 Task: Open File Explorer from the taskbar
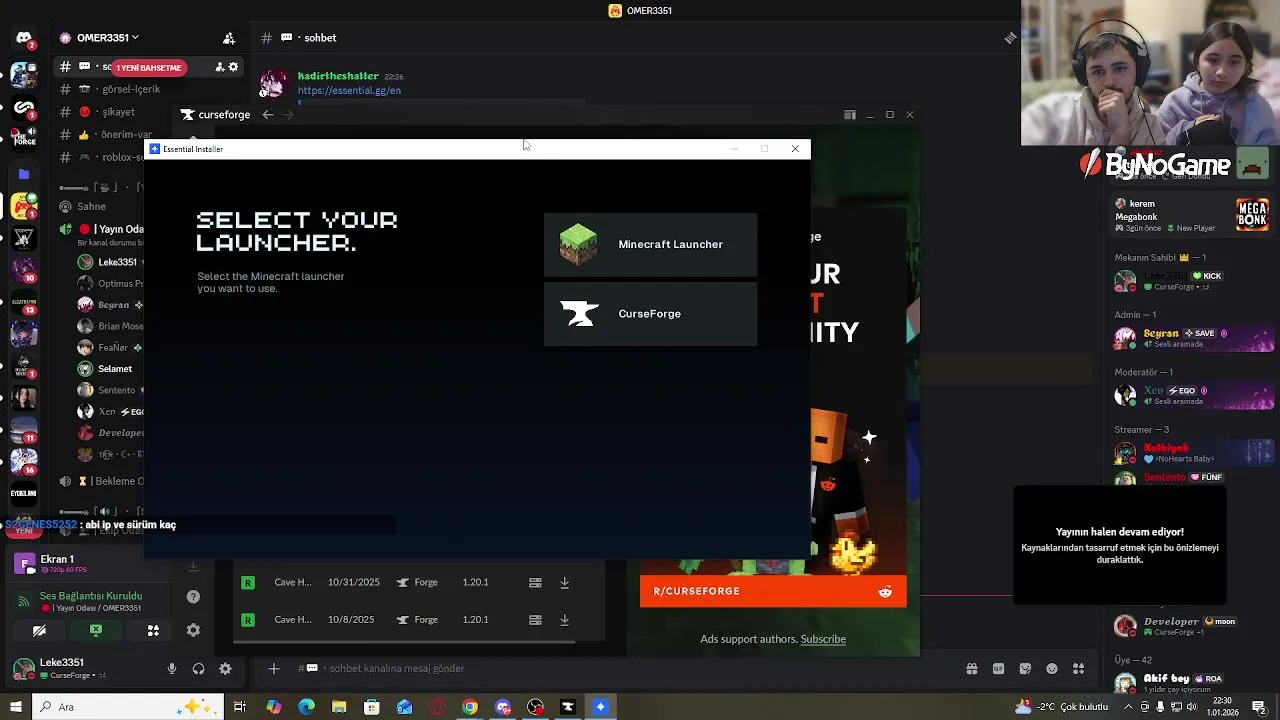point(339,707)
